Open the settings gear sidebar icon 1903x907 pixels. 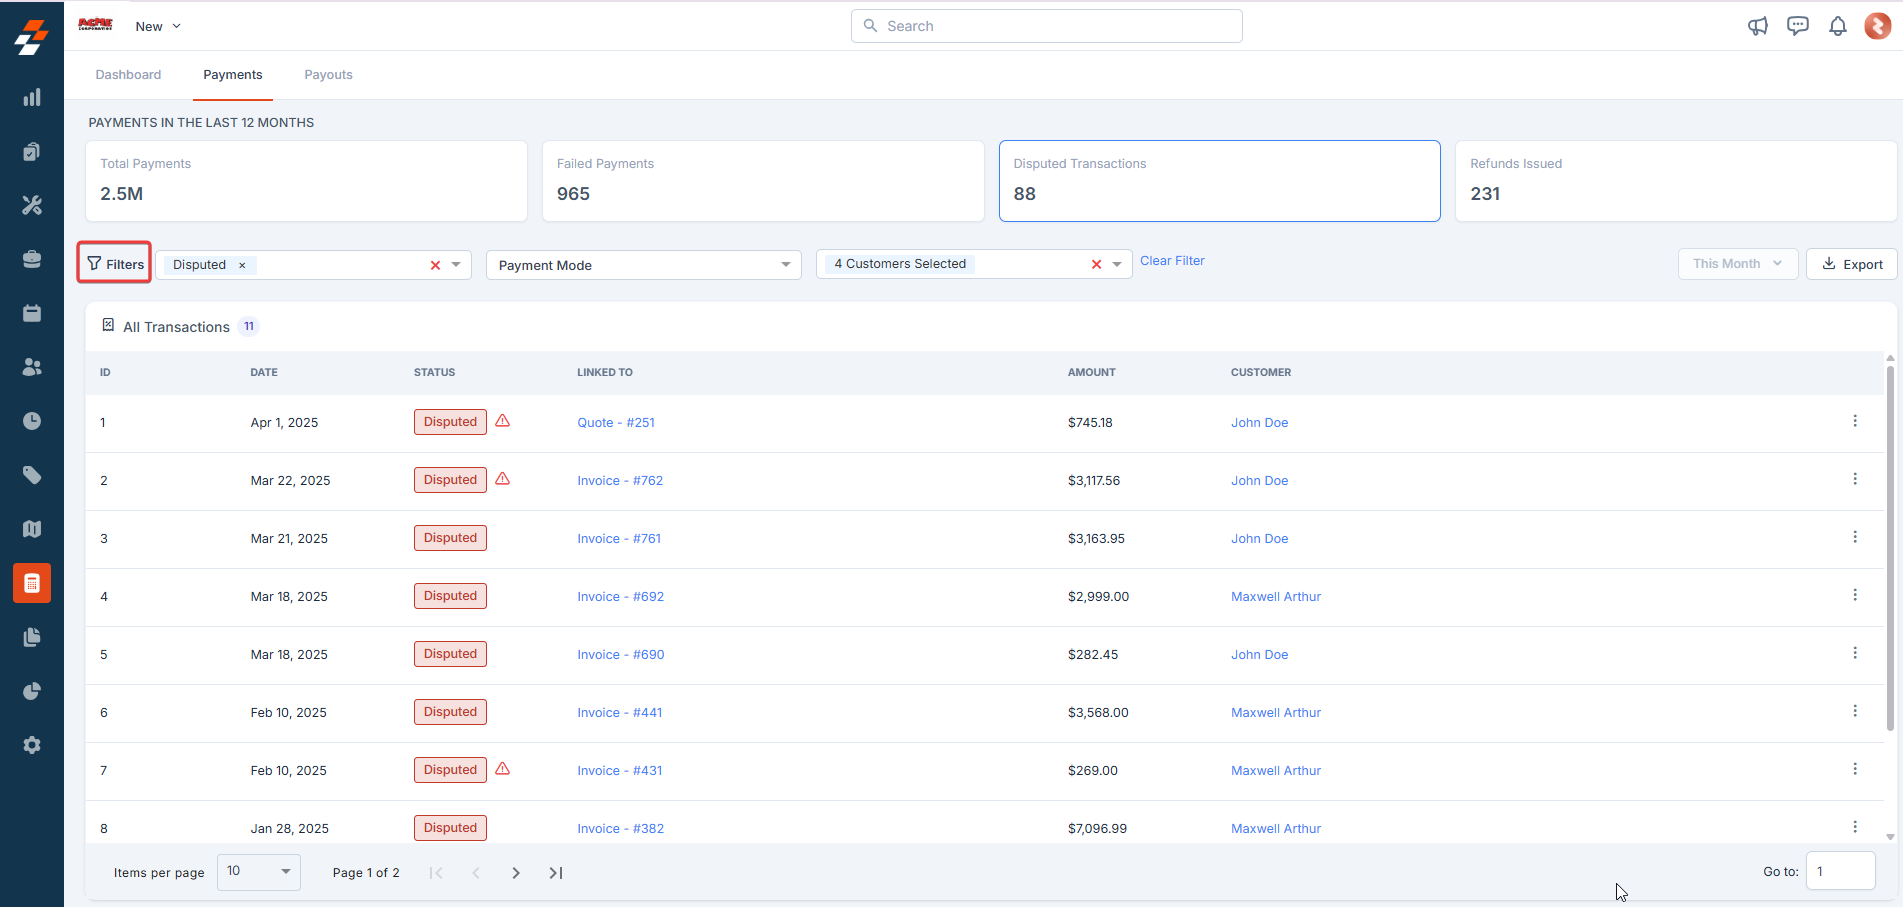coord(32,745)
